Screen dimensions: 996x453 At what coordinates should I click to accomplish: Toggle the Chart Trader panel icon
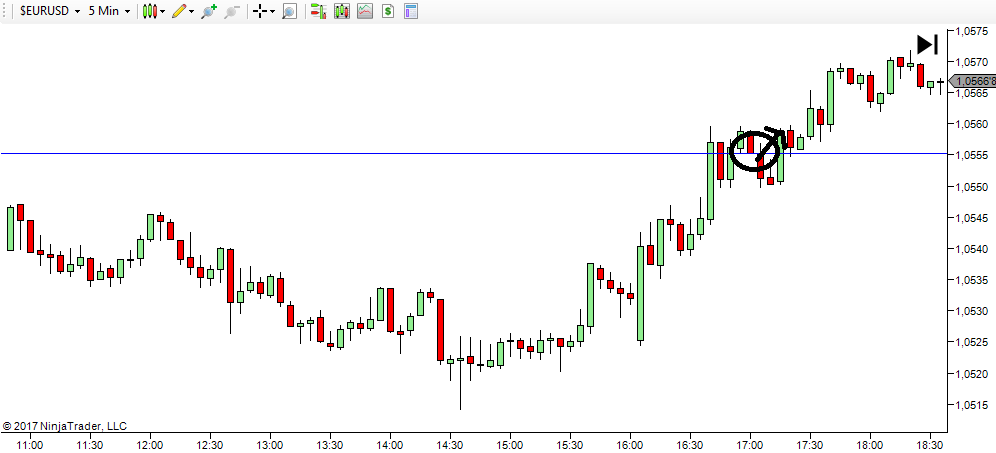(x=319, y=11)
